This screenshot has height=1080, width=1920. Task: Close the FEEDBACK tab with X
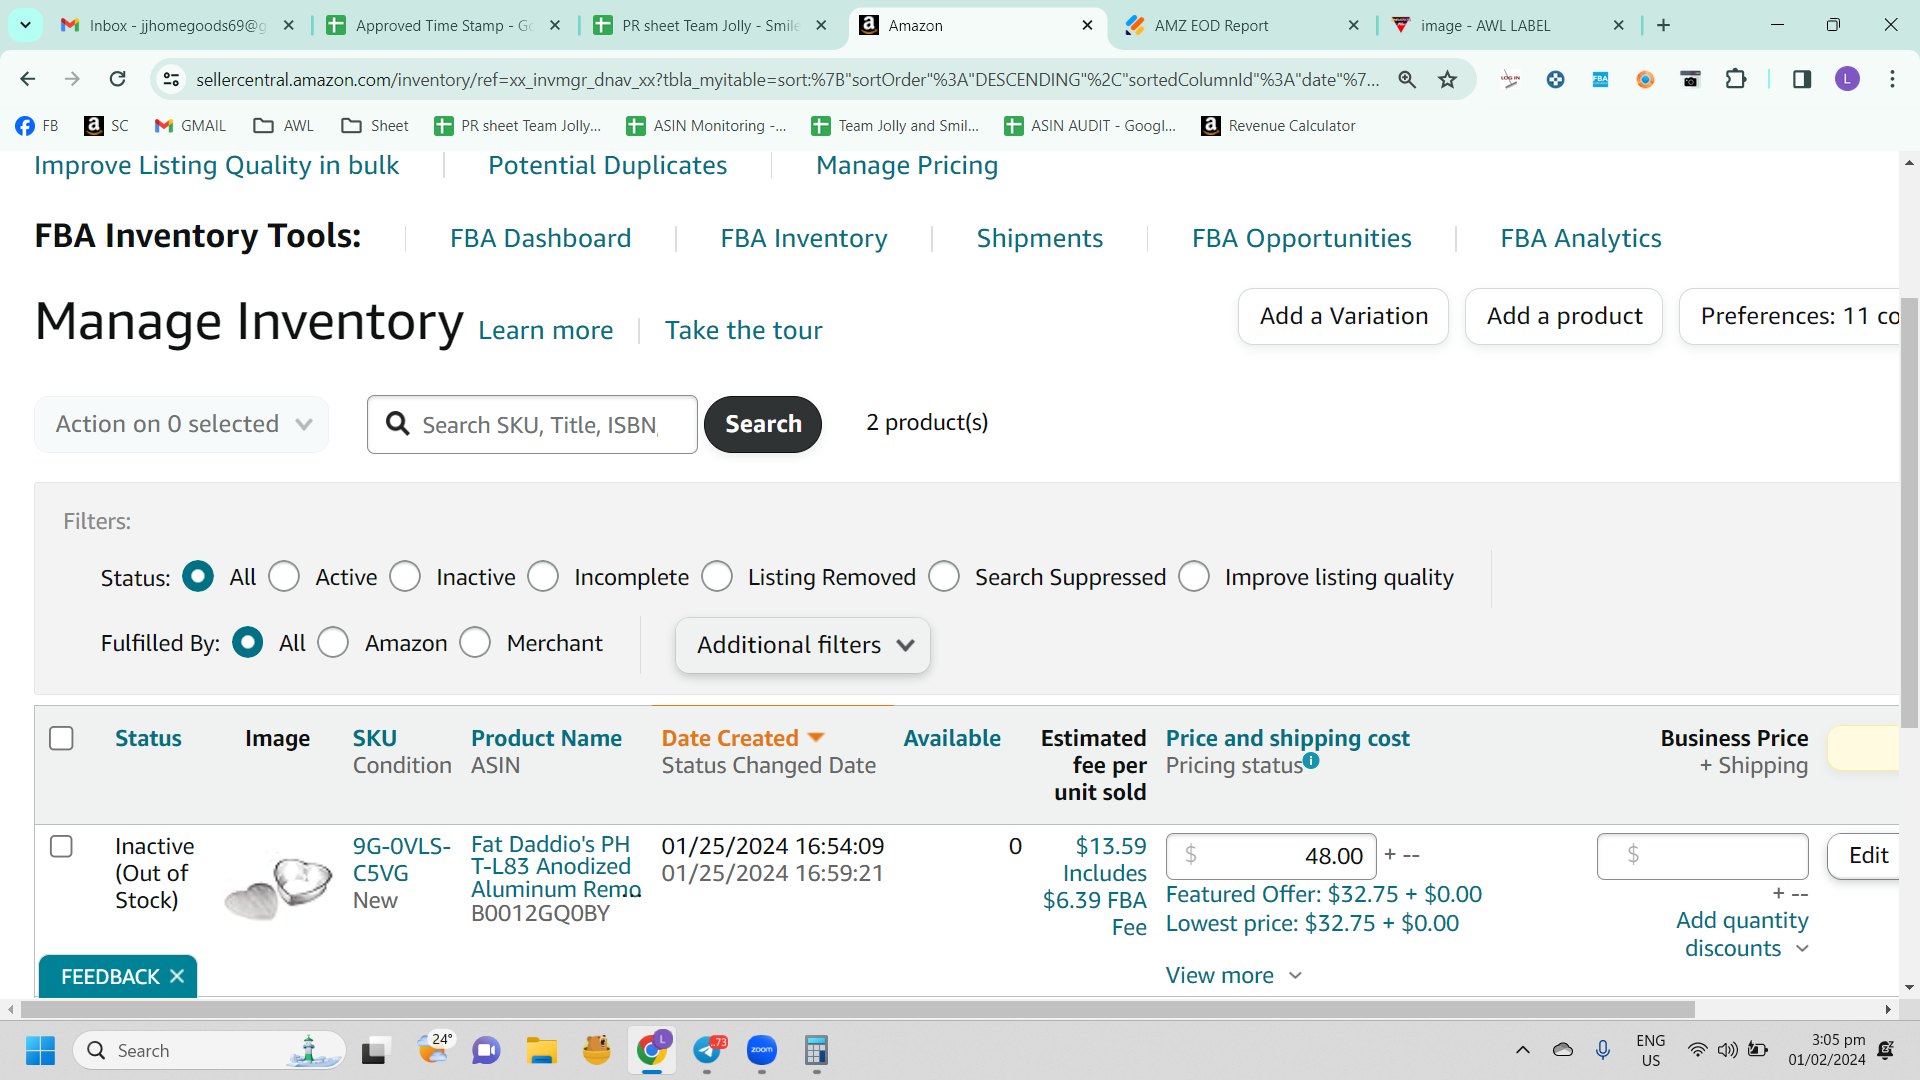177,976
